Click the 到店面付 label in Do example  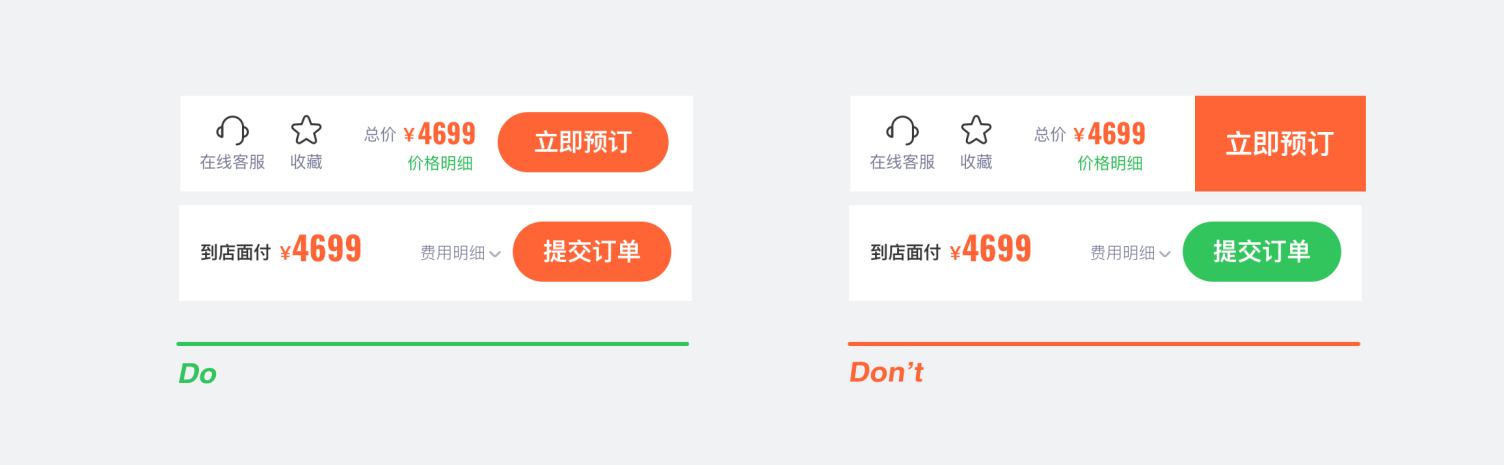[x=235, y=253]
